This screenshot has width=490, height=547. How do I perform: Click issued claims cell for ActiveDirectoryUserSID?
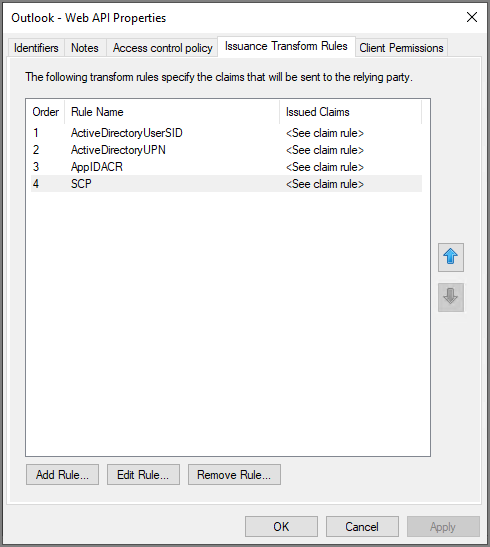[325, 133]
